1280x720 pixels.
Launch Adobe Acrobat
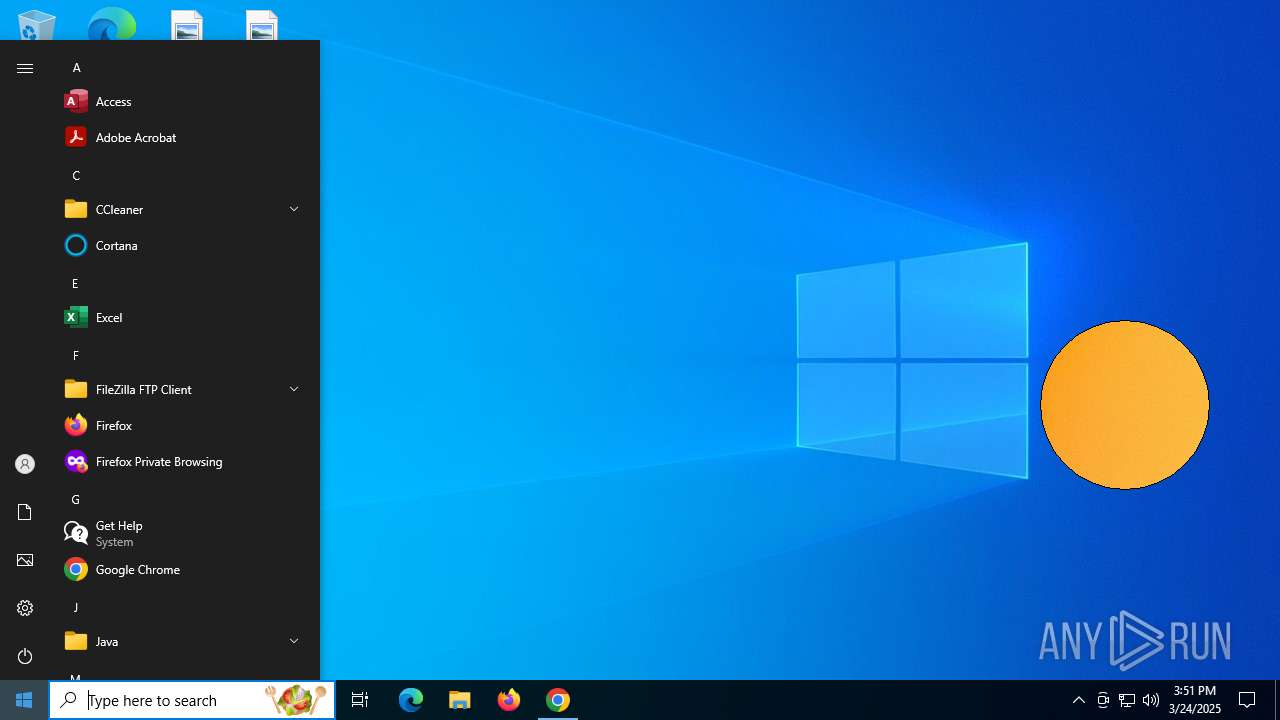pos(184,137)
